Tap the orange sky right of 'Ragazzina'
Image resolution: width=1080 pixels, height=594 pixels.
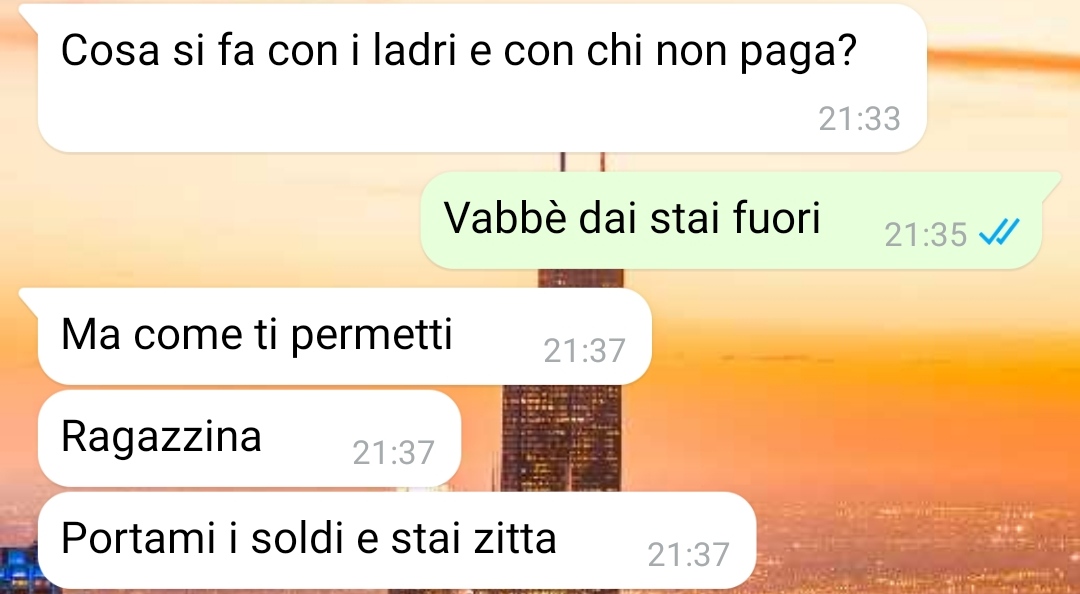(758, 434)
